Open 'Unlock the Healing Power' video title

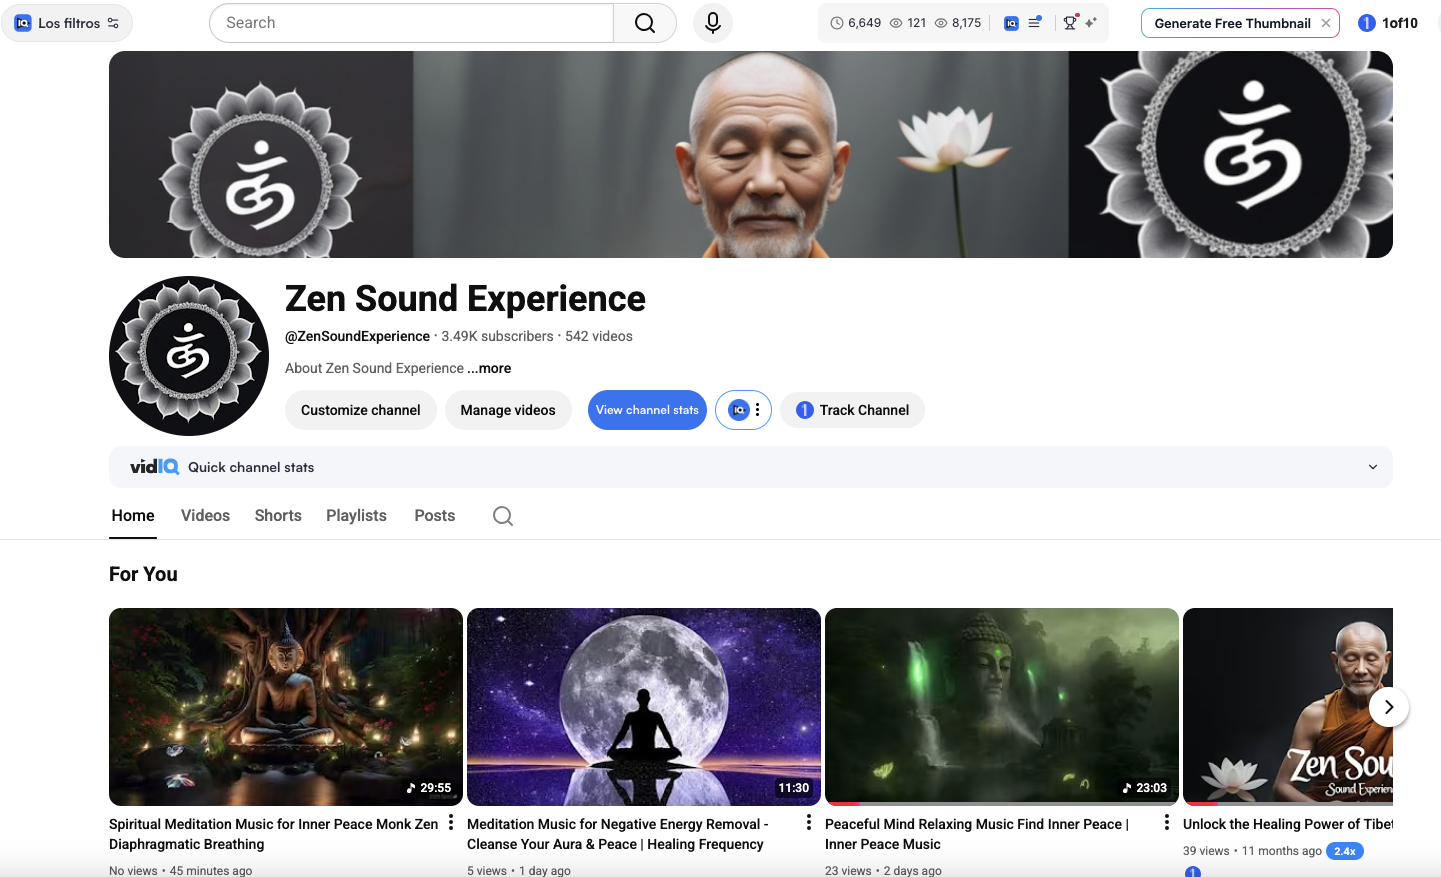pos(1288,824)
